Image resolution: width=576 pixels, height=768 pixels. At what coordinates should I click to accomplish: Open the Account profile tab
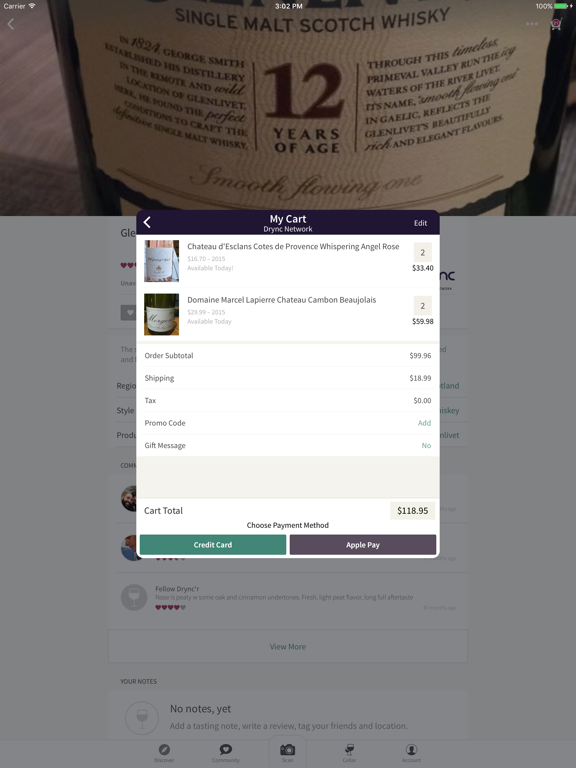[411, 753]
